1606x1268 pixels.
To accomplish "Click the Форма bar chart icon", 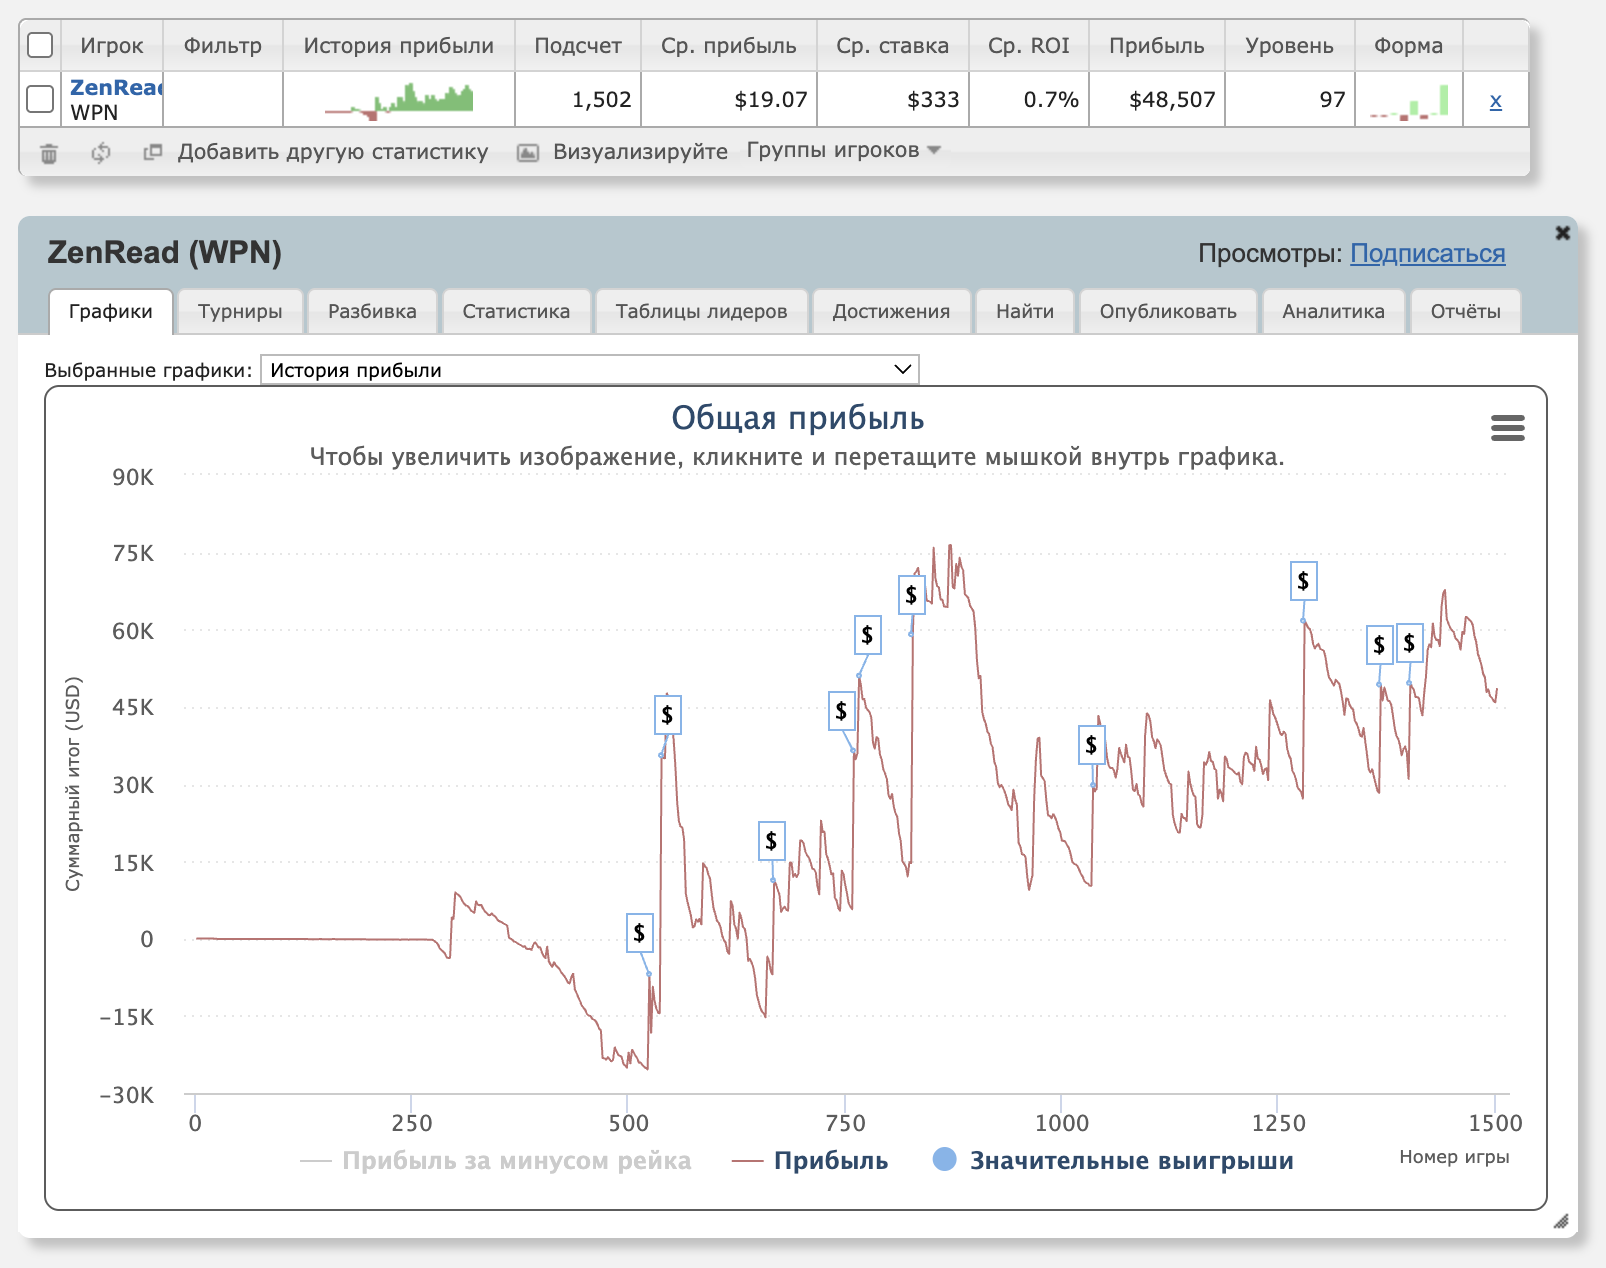I will 1408,100.
